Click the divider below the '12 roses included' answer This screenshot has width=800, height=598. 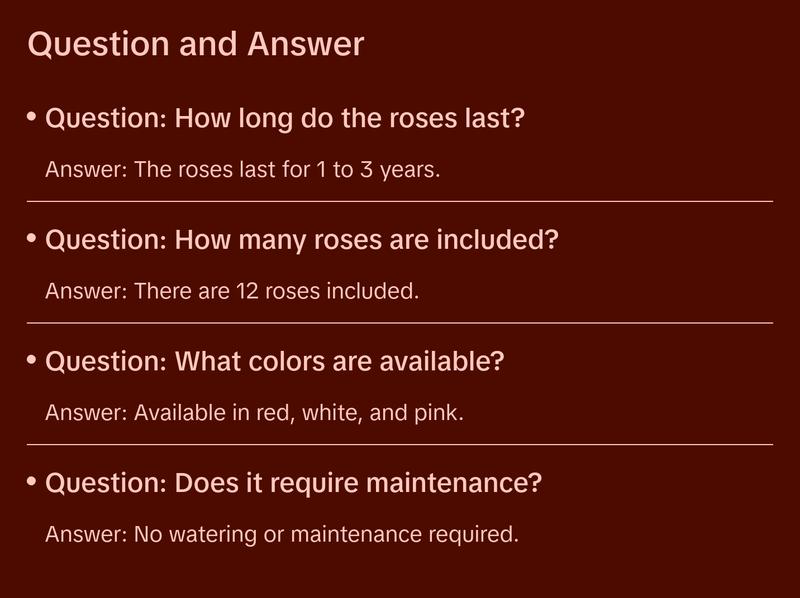pyautogui.click(x=400, y=323)
